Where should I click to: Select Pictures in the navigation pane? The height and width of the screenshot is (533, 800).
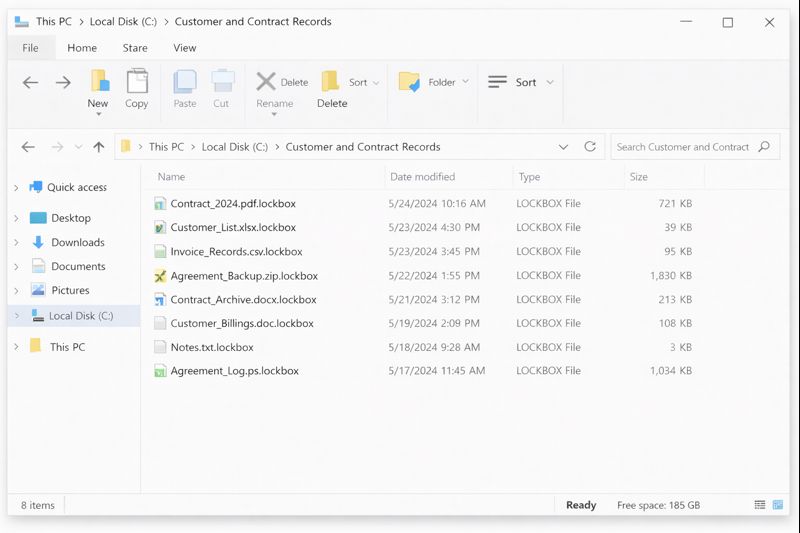pos(70,291)
